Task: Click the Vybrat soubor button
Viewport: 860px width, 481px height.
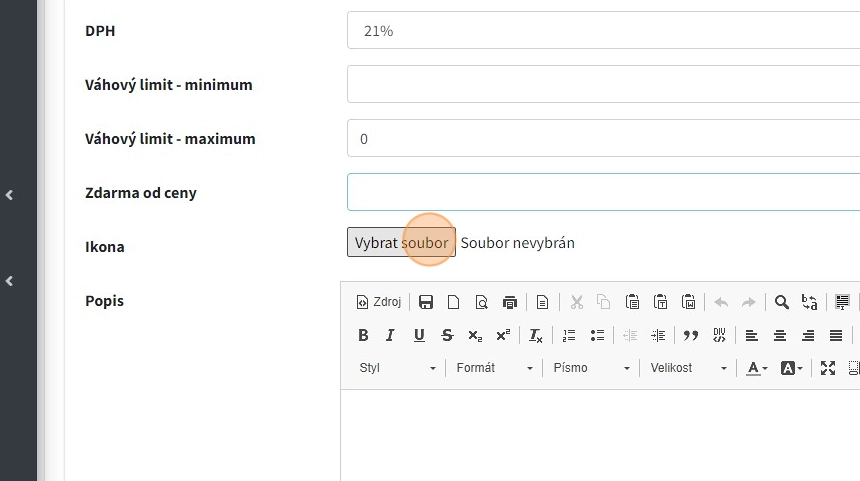Action: pos(401,242)
